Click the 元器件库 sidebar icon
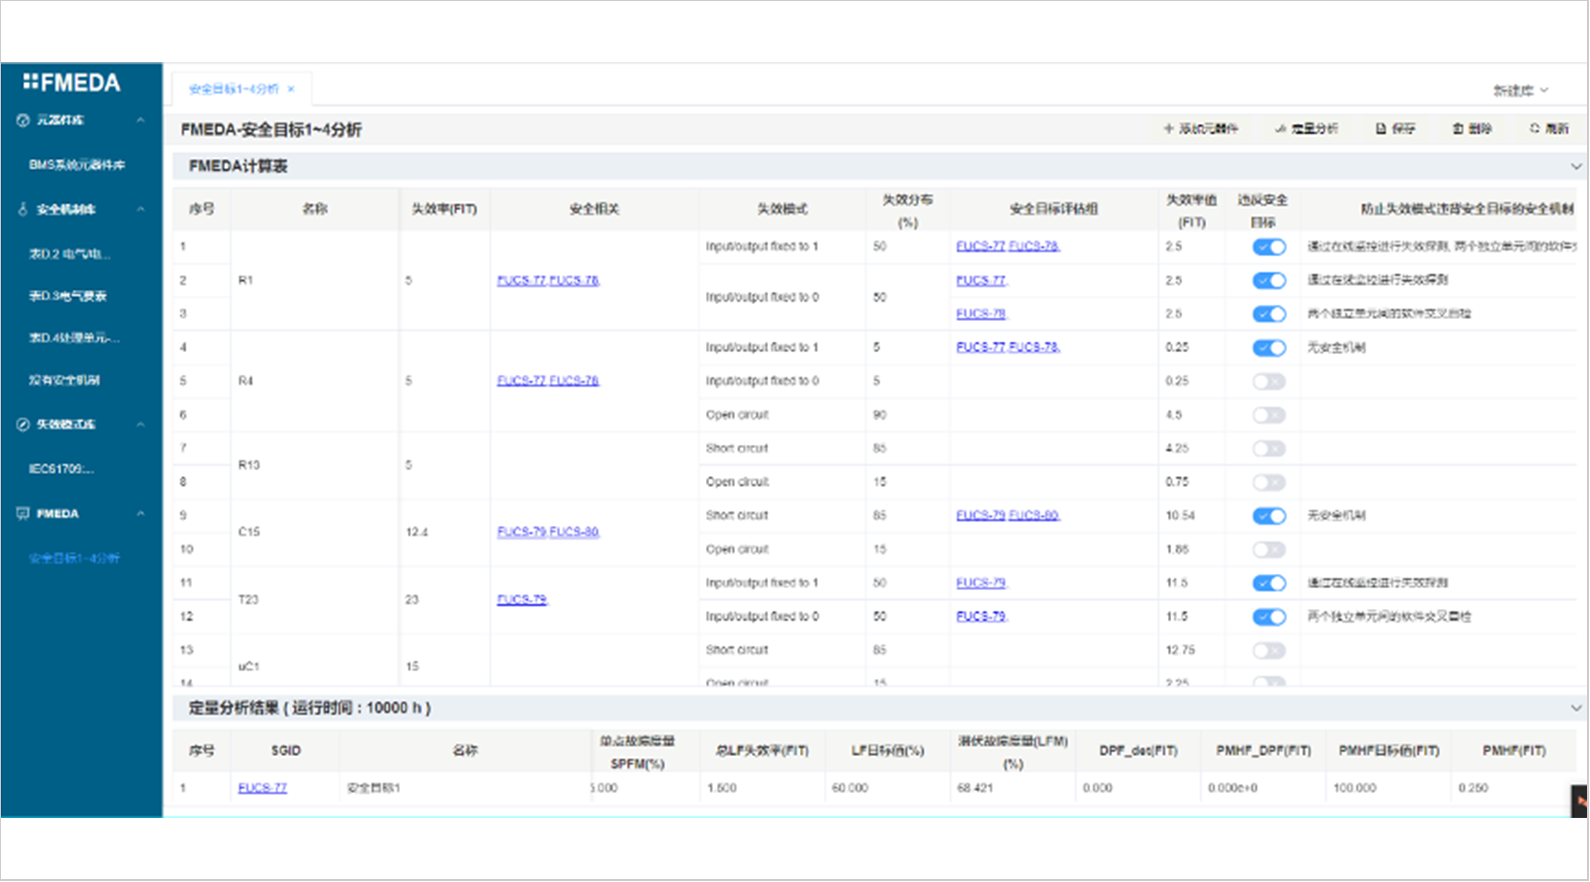The height and width of the screenshot is (882, 1590). (23, 120)
